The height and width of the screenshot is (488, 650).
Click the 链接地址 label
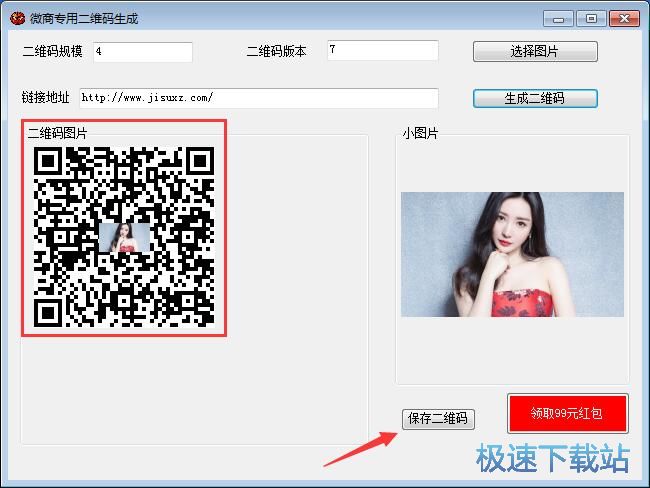[x=45, y=98]
